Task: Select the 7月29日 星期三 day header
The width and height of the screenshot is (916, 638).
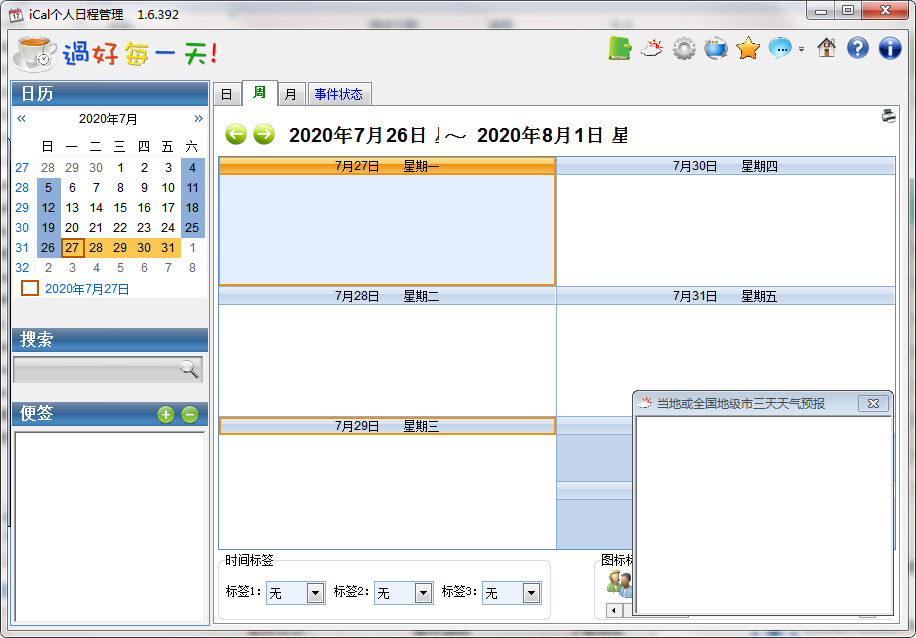Action: pyautogui.click(x=387, y=426)
